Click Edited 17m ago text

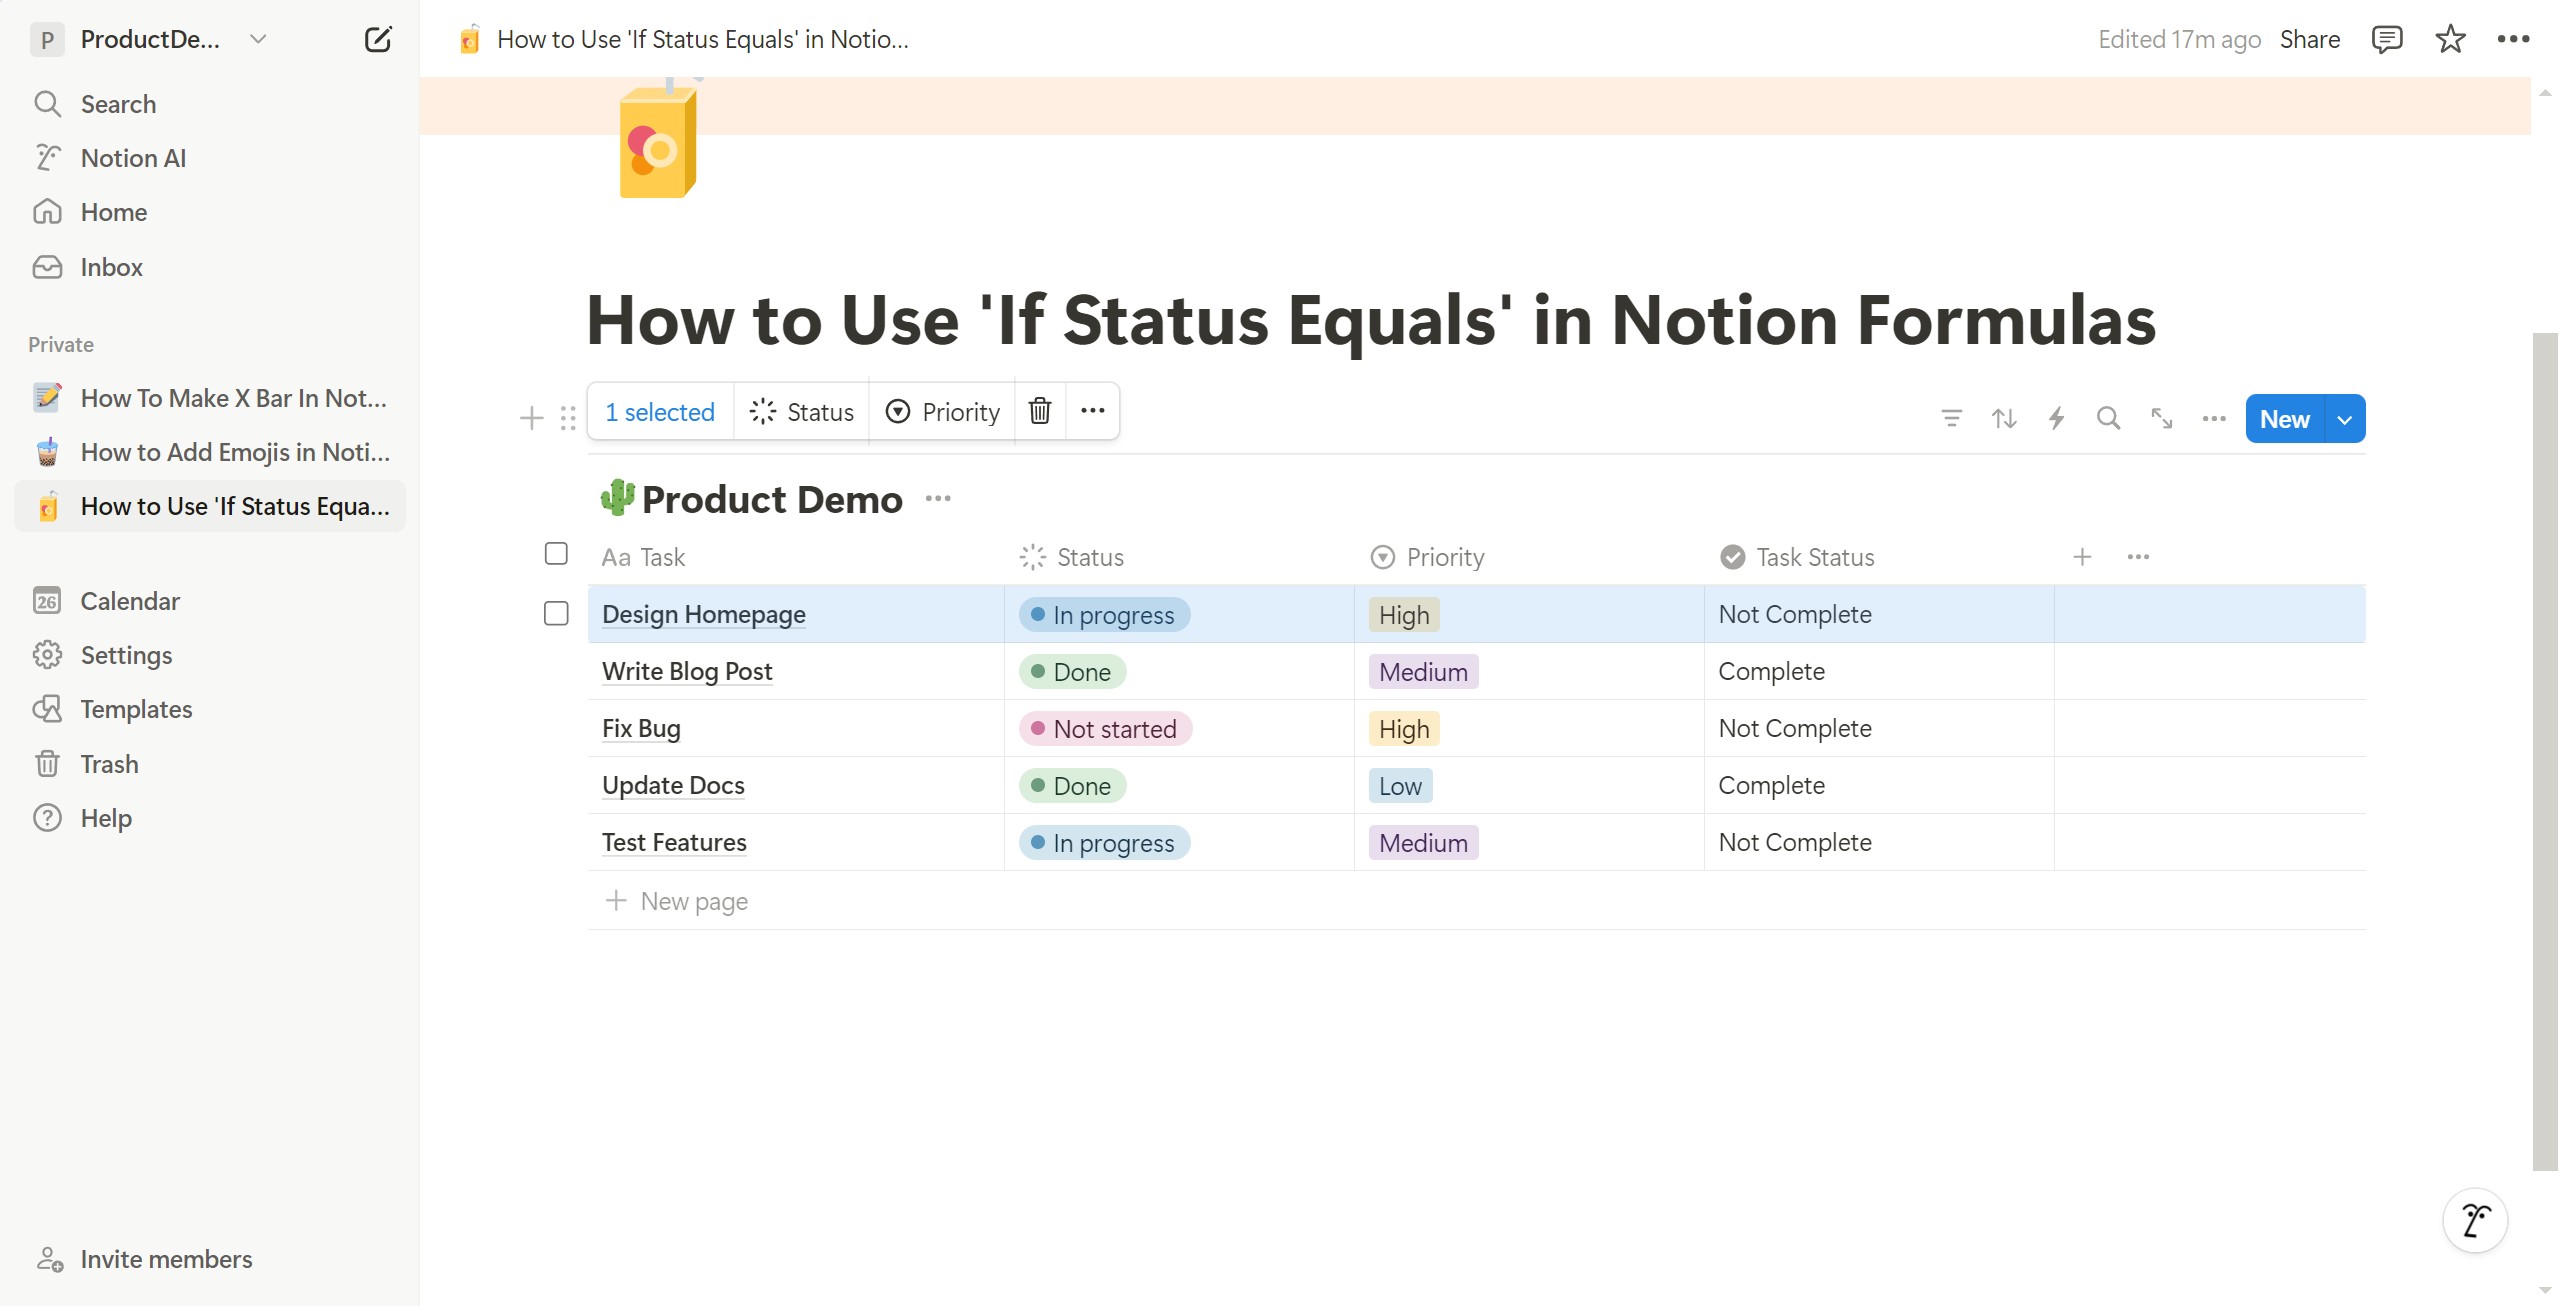pos(2179,39)
